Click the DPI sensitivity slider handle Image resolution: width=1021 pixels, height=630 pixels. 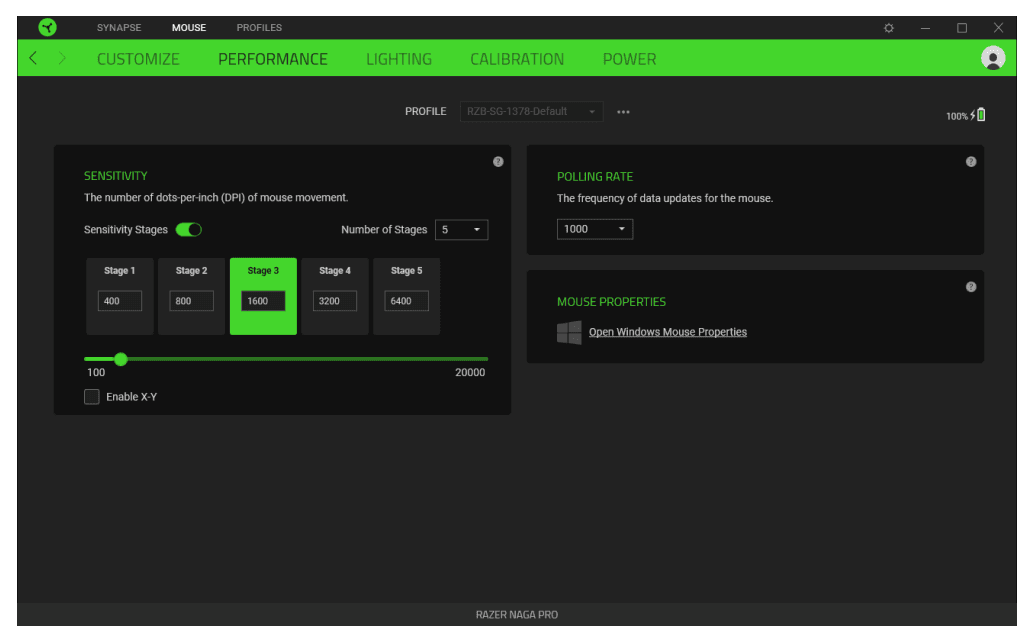click(121, 358)
